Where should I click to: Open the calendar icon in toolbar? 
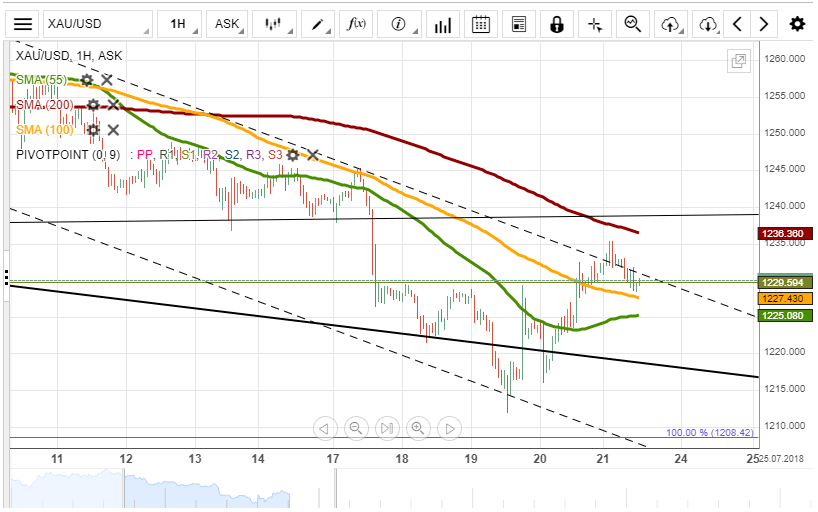(480, 24)
